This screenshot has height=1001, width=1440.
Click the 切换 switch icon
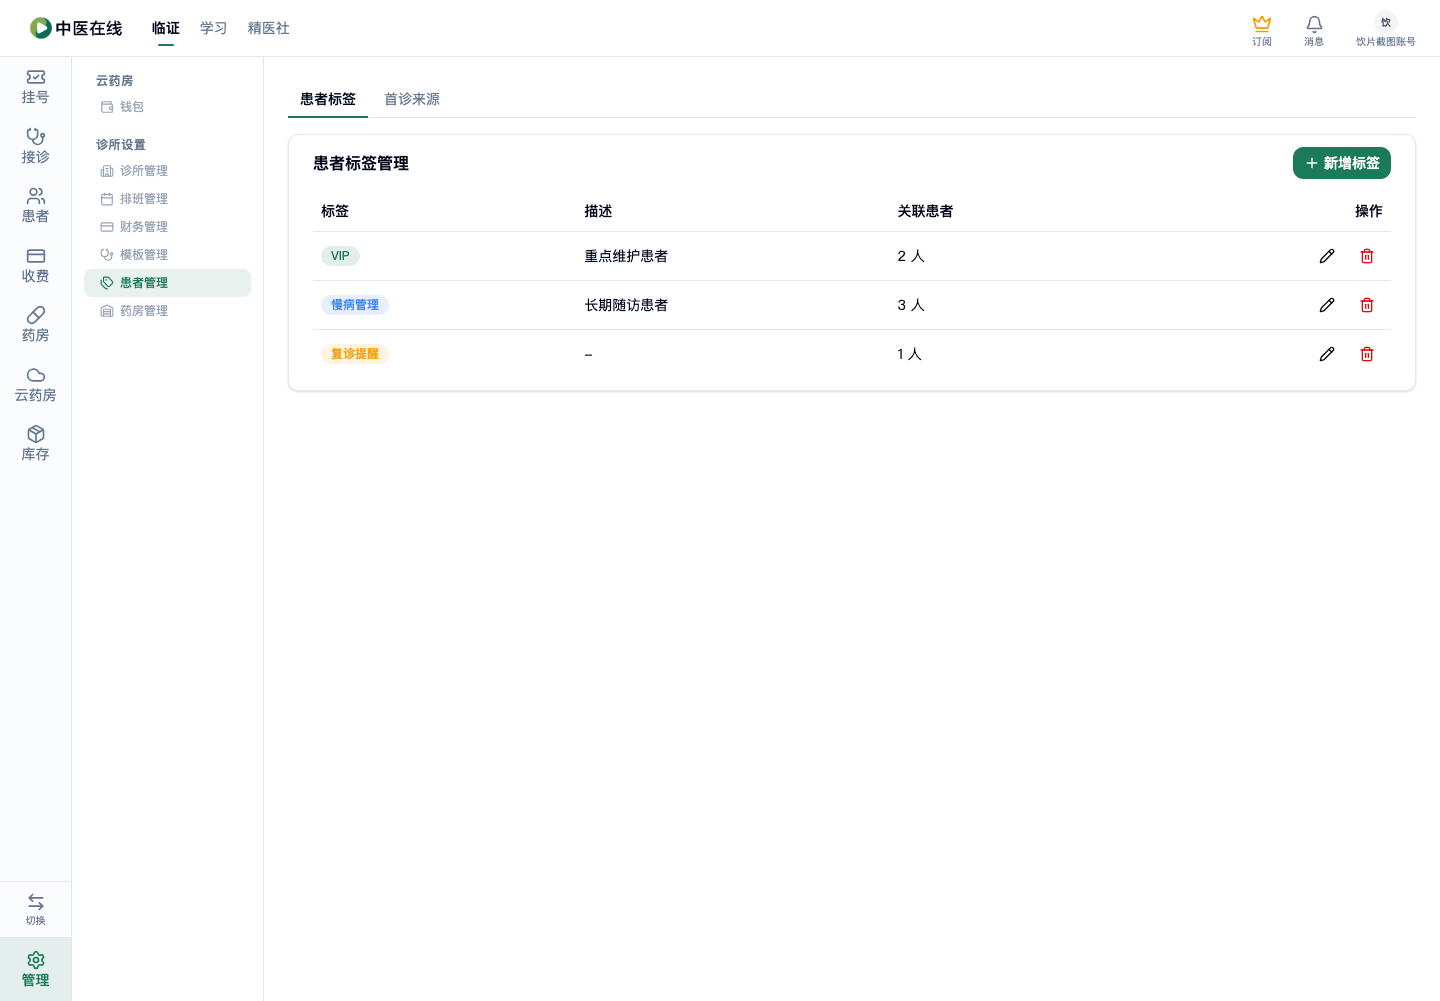click(x=36, y=909)
